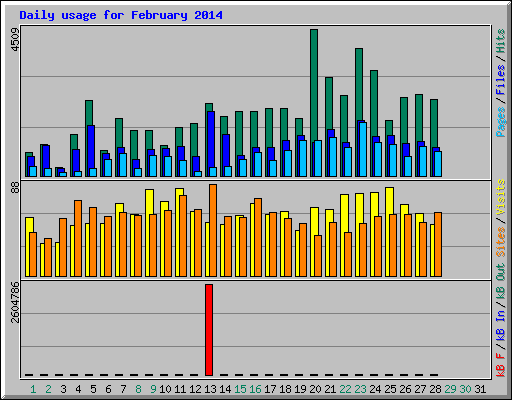Click day label 24 on the x-axis
The image size is (512, 400).
point(375,389)
